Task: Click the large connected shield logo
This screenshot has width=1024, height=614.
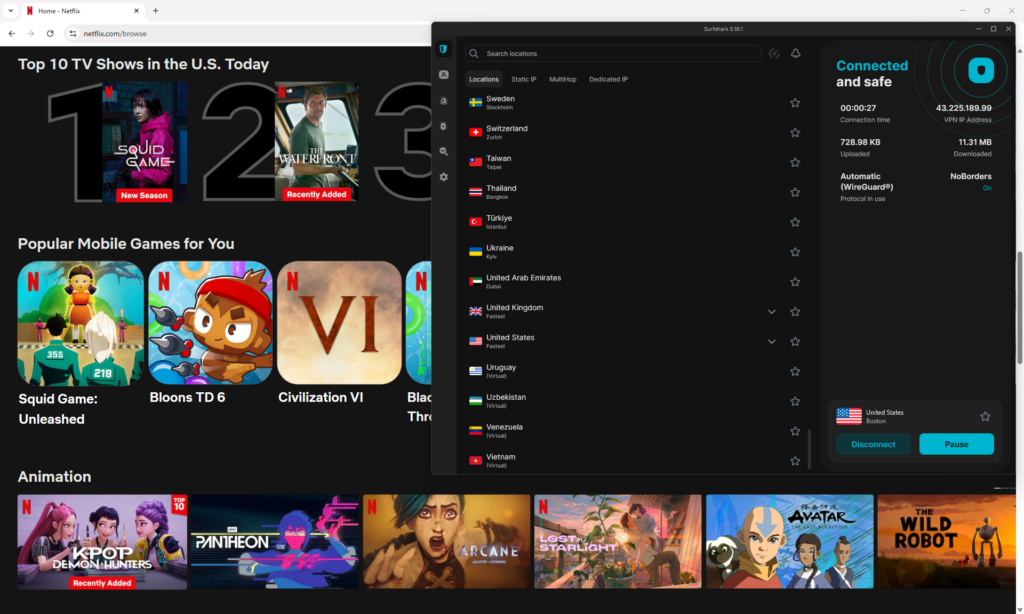Action: point(980,71)
